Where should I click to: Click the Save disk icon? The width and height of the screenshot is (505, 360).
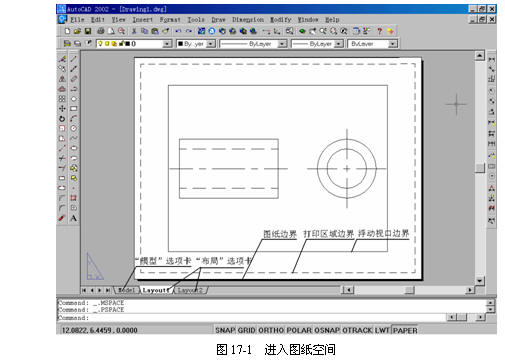pyautogui.click(x=88, y=31)
